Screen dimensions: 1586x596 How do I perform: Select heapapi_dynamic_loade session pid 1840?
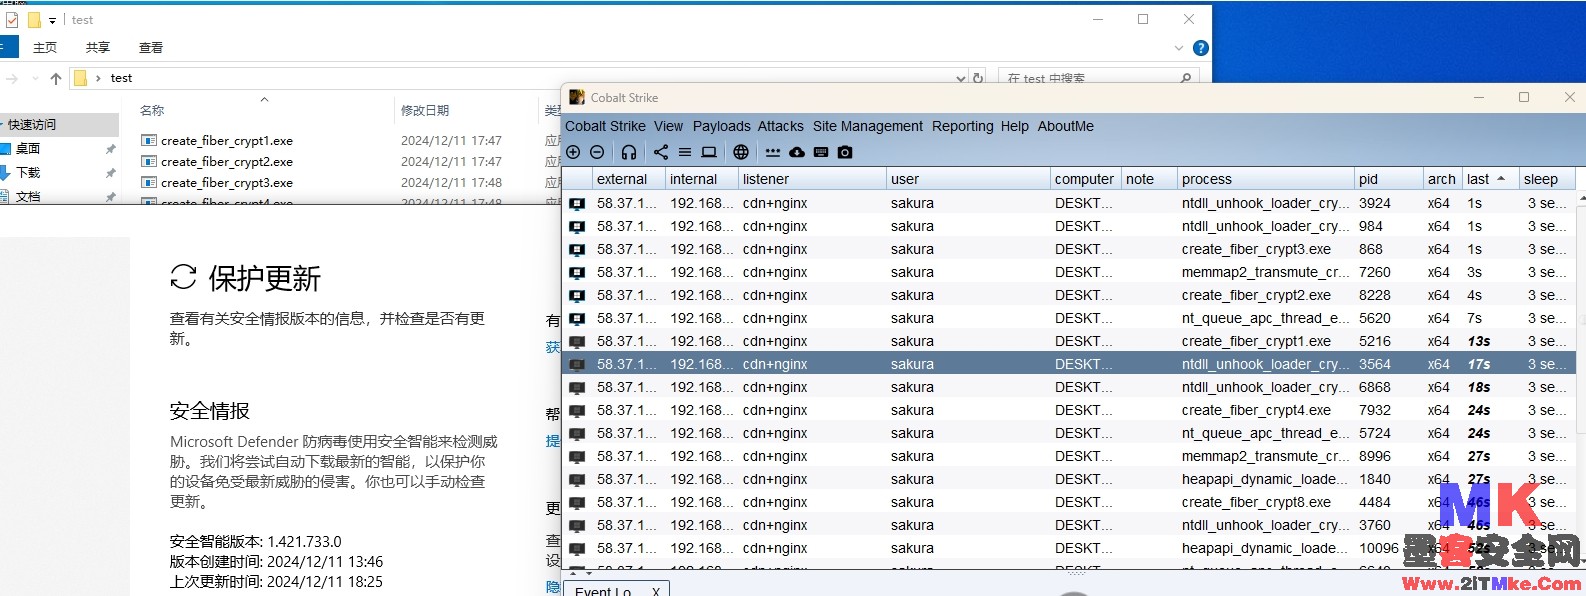[x=1069, y=479]
